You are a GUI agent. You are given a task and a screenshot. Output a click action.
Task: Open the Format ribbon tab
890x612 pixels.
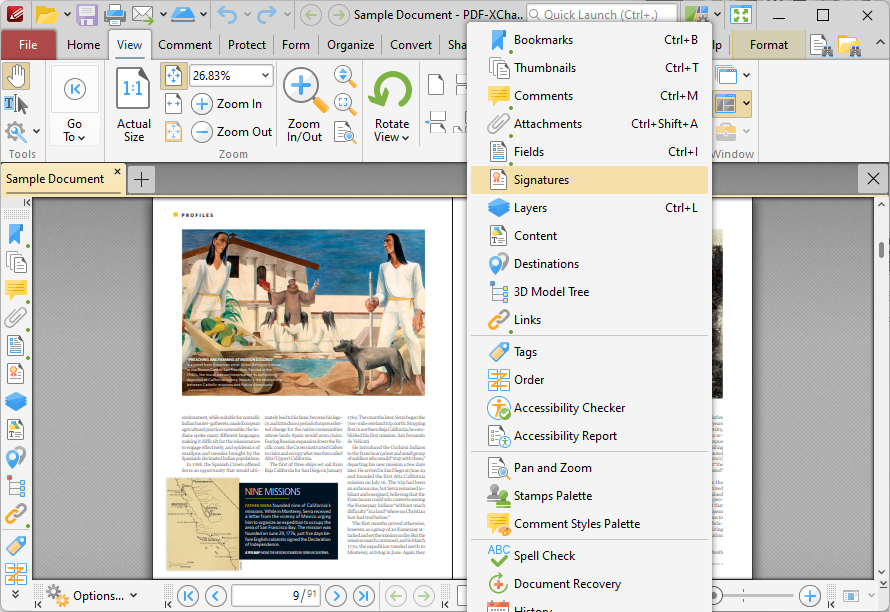point(769,45)
